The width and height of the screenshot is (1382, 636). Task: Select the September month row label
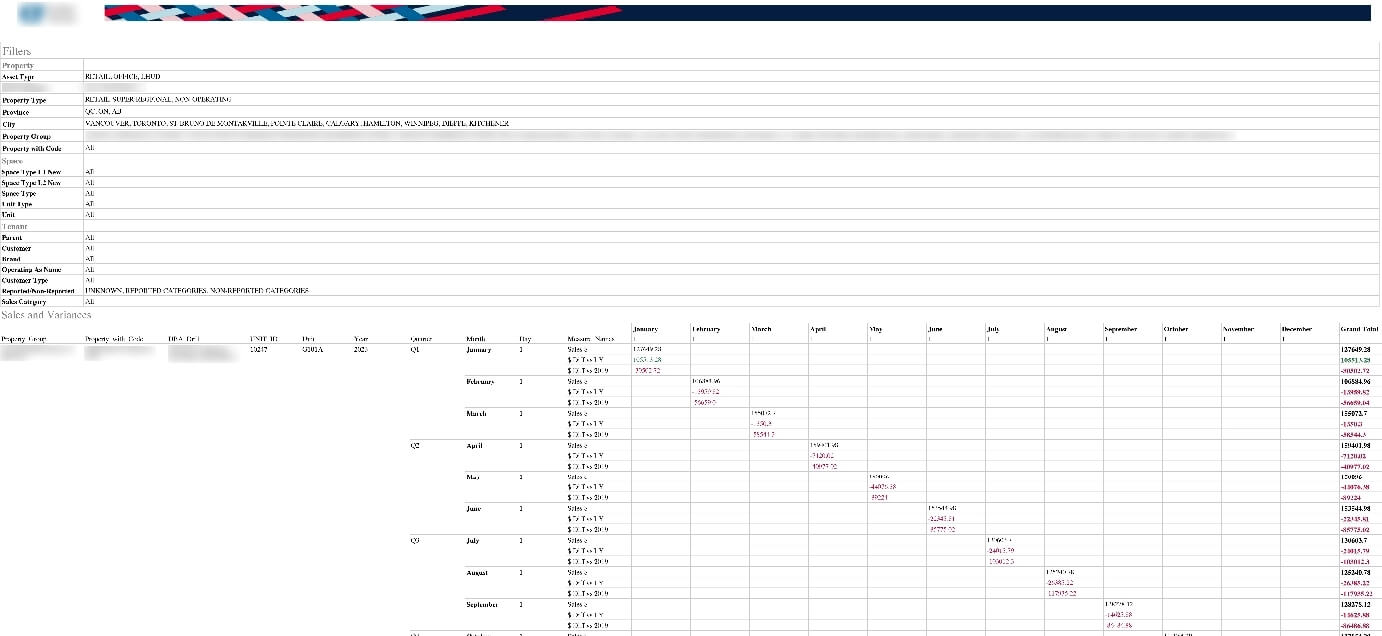pos(483,605)
